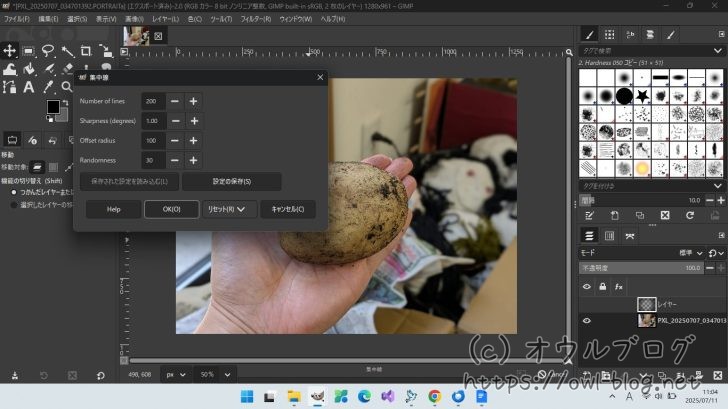728x409 pixels.
Task: Select the Text tool
Action: [x=29, y=87]
